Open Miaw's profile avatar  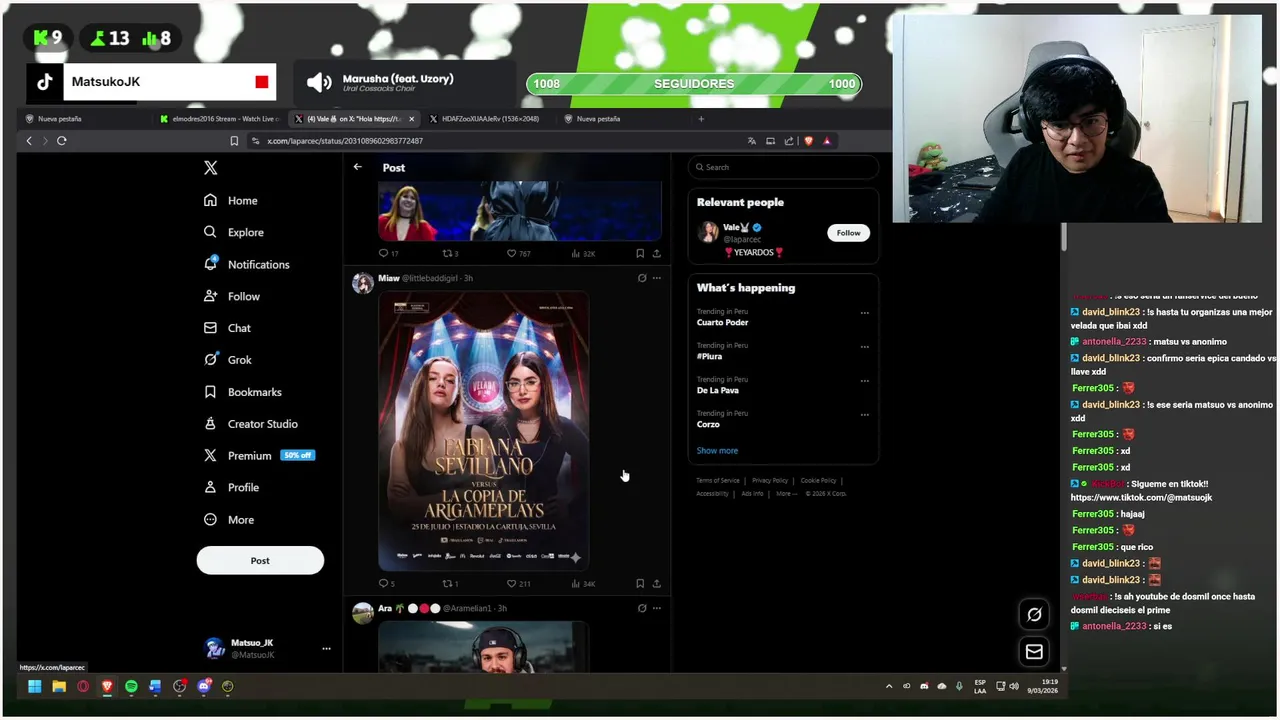point(362,283)
